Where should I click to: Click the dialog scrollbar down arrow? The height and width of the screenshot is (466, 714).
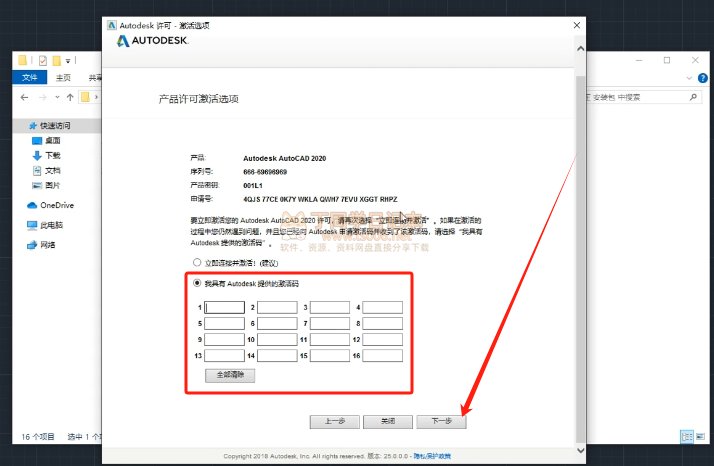(581, 450)
